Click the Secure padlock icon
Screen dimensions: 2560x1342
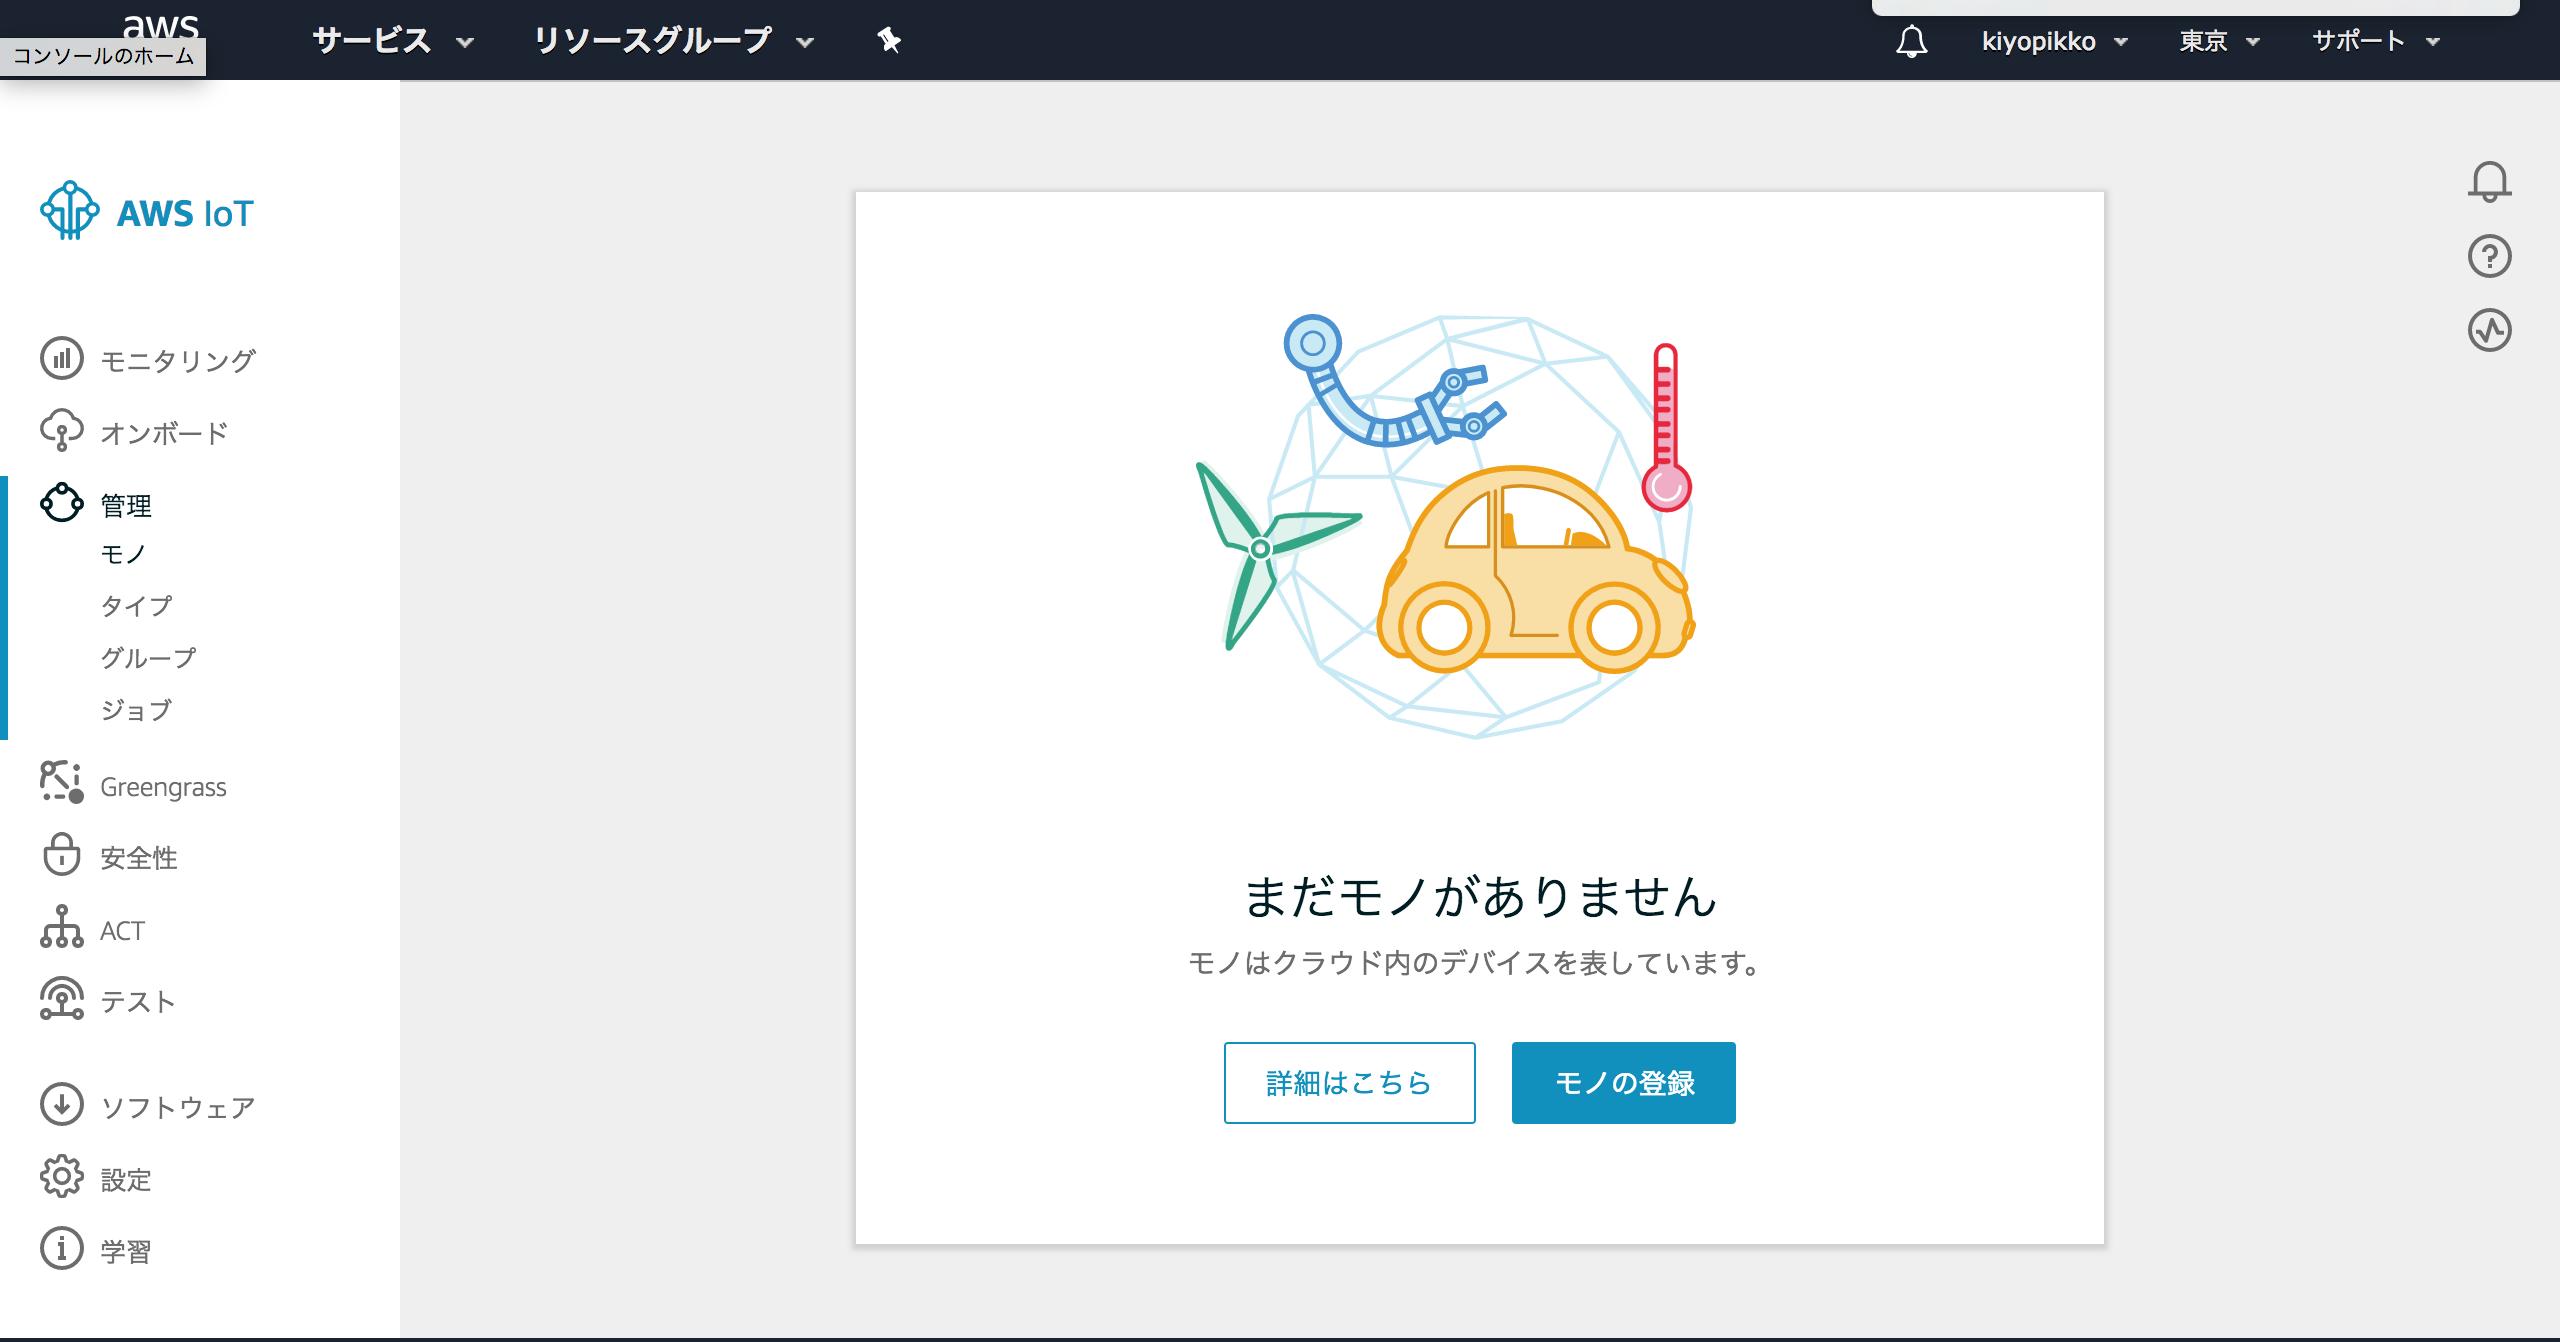pos(61,856)
